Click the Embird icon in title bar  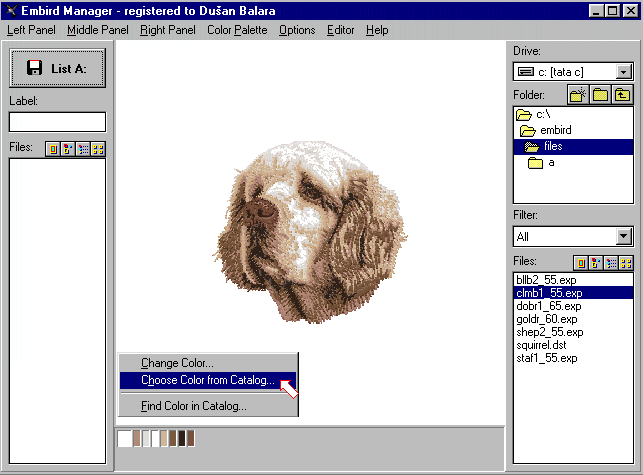point(11,10)
